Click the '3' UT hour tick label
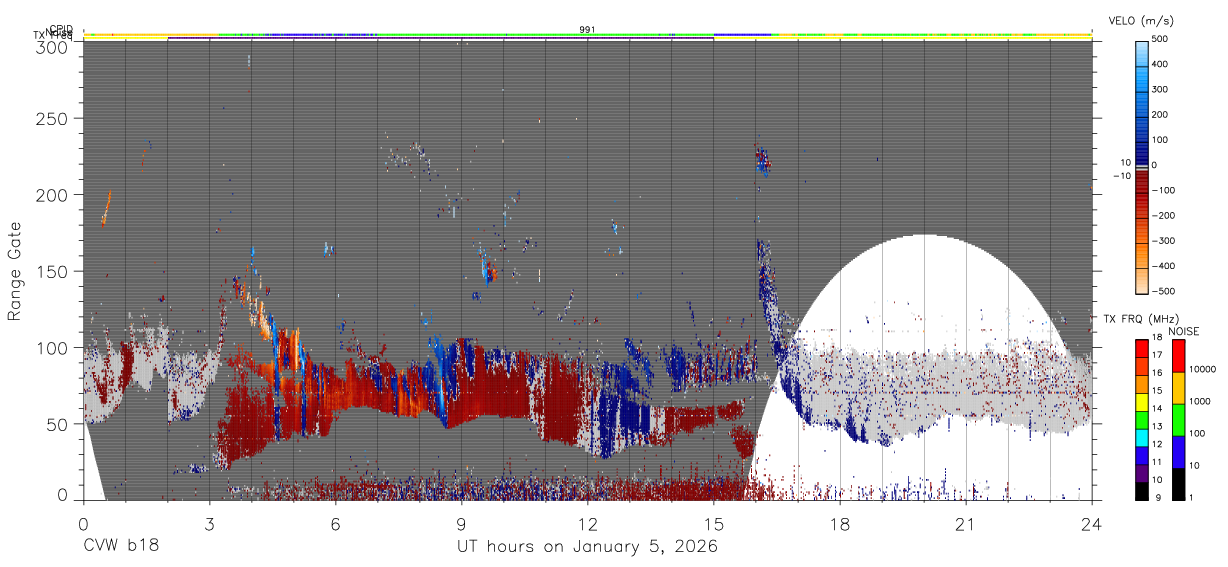The height and width of the screenshot is (567, 1228). pos(209,523)
